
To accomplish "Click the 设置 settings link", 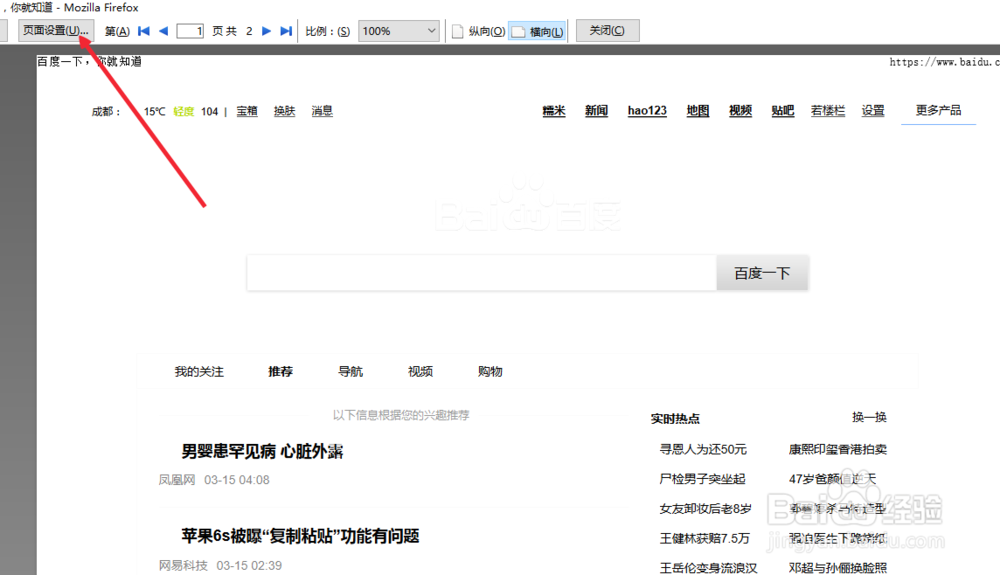I will point(873,110).
